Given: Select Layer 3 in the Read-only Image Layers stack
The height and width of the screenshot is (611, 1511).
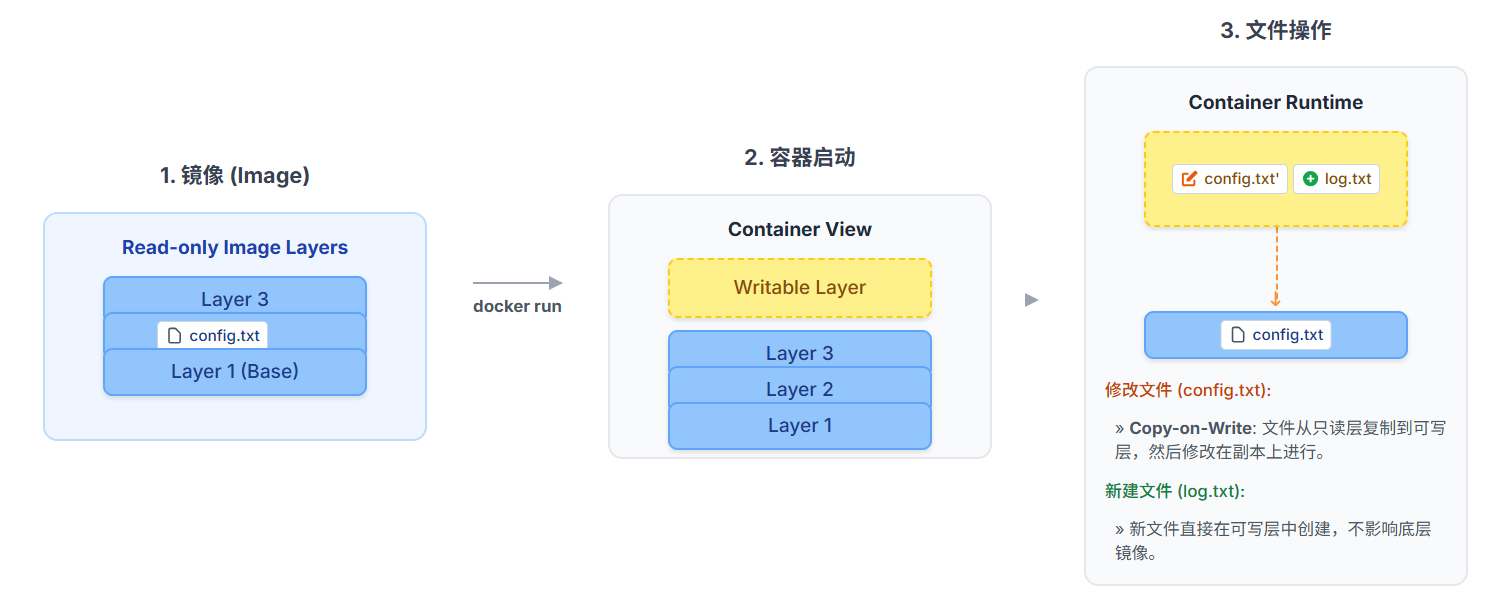Looking at the screenshot, I should [235, 297].
